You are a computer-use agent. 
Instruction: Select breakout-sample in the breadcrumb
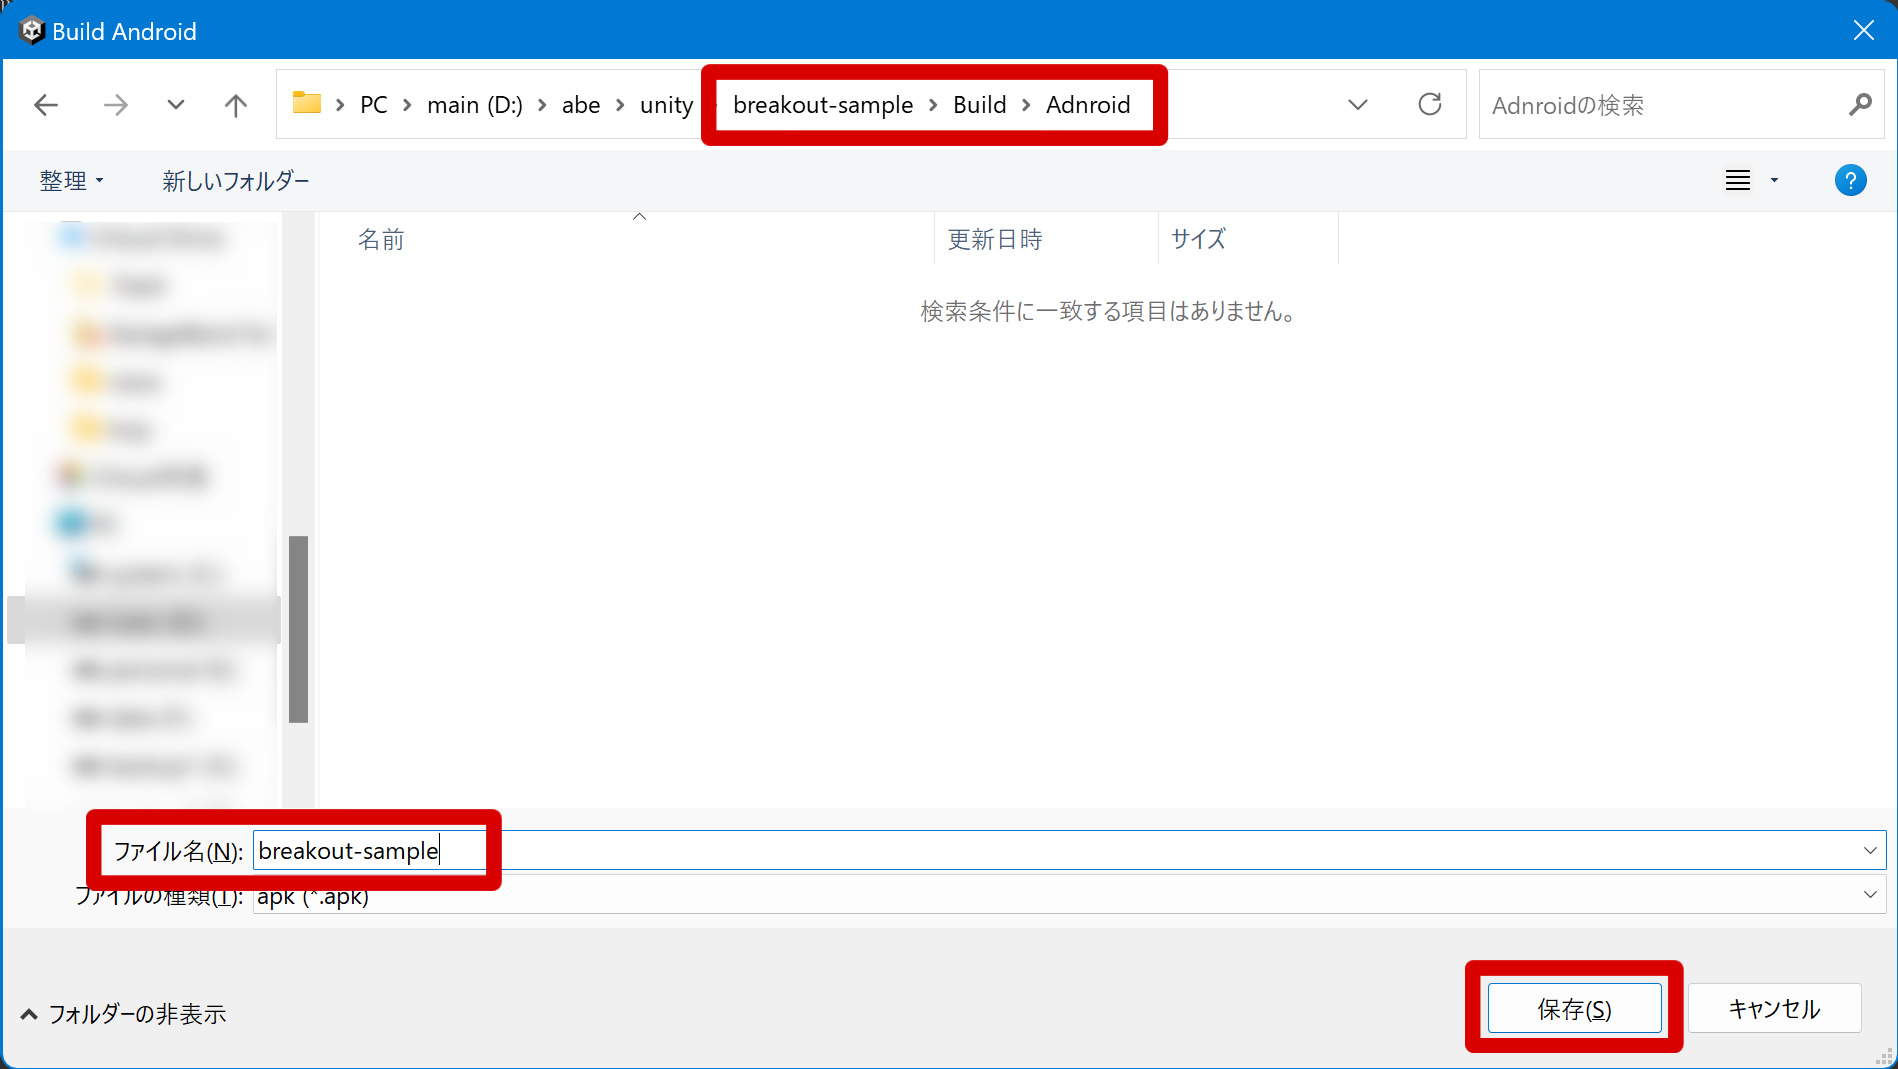pyautogui.click(x=823, y=105)
